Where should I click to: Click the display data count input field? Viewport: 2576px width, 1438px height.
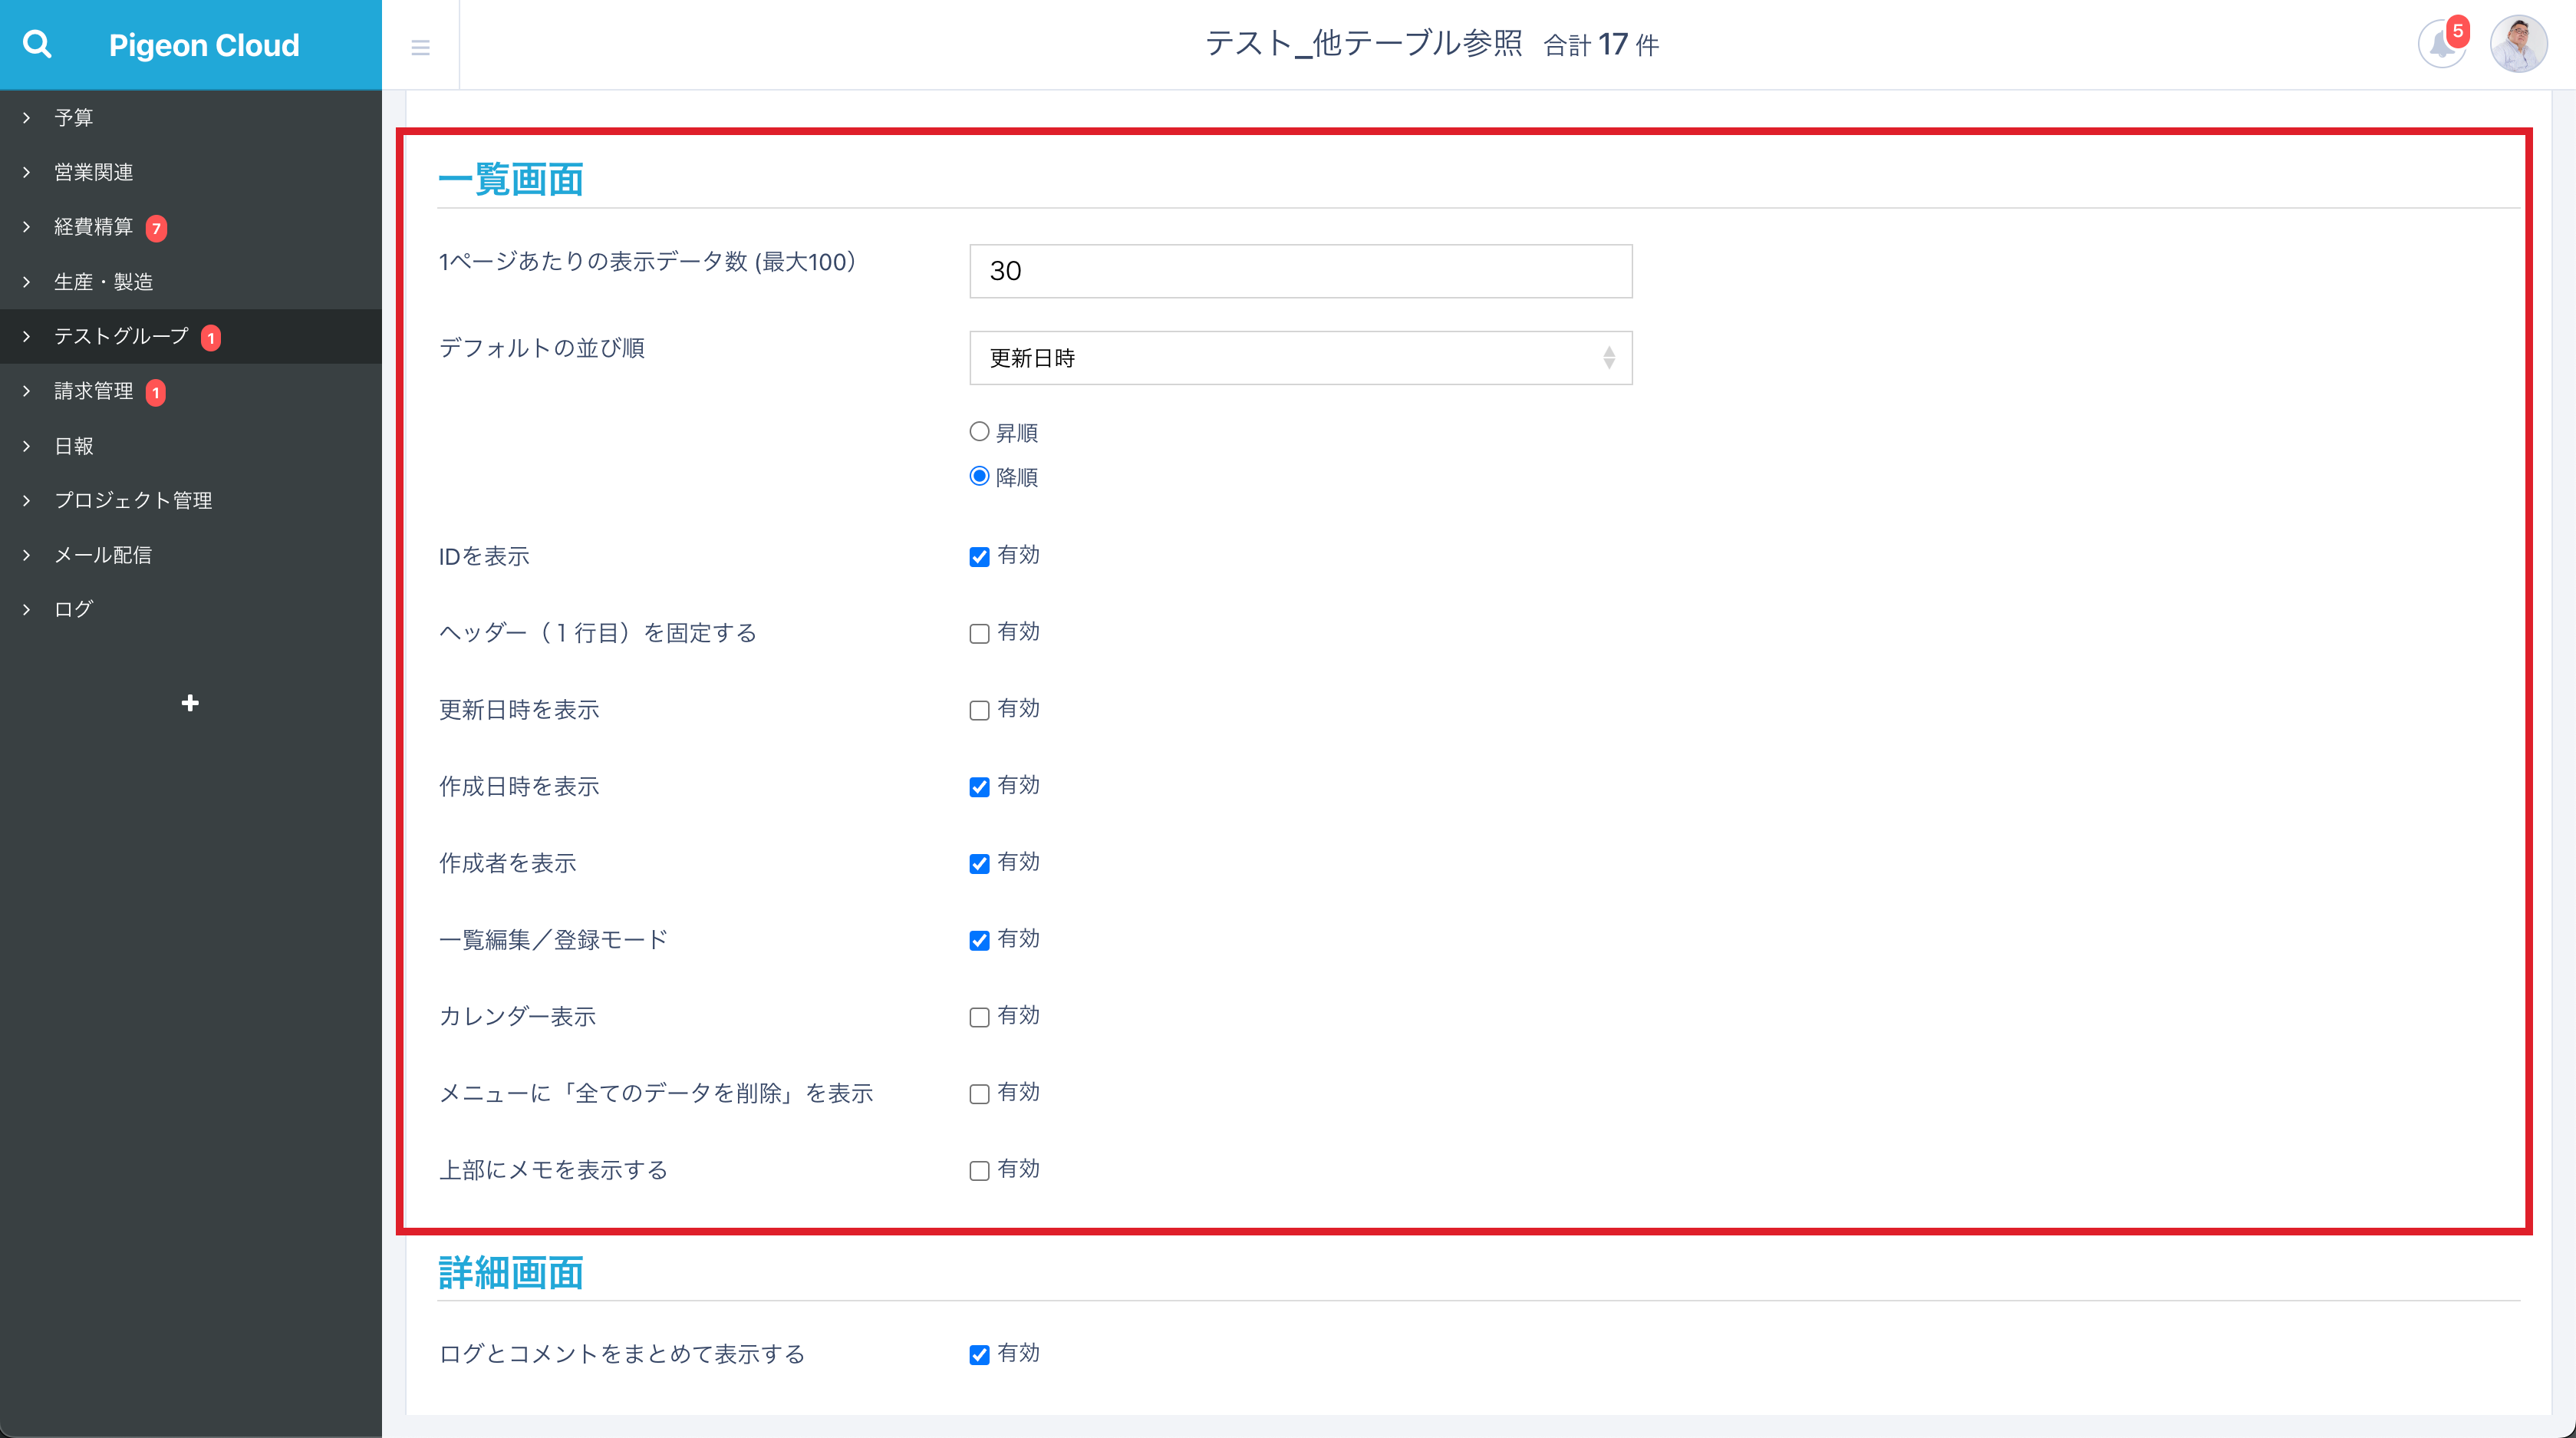1300,271
